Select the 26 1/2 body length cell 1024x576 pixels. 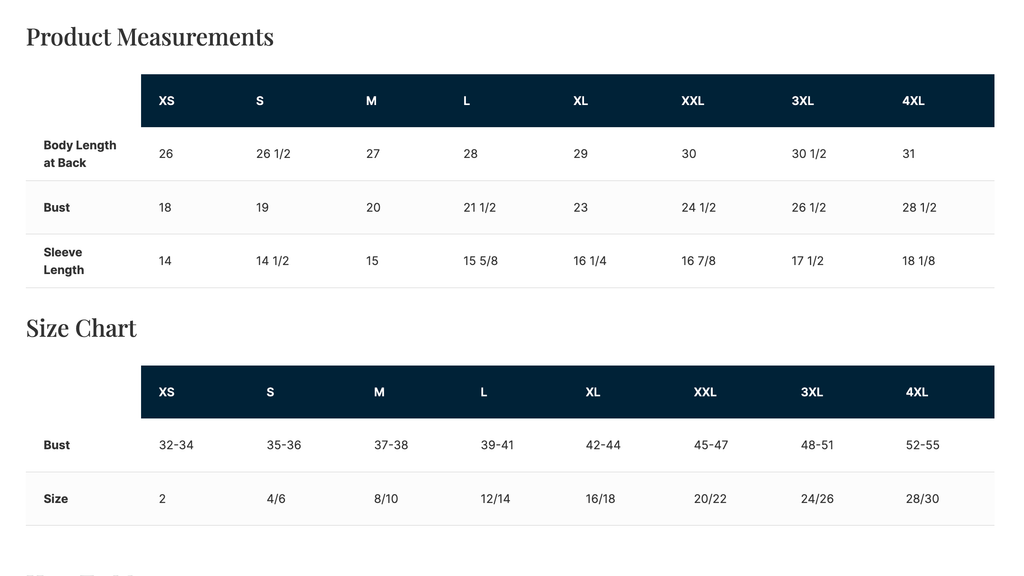tap(273, 154)
